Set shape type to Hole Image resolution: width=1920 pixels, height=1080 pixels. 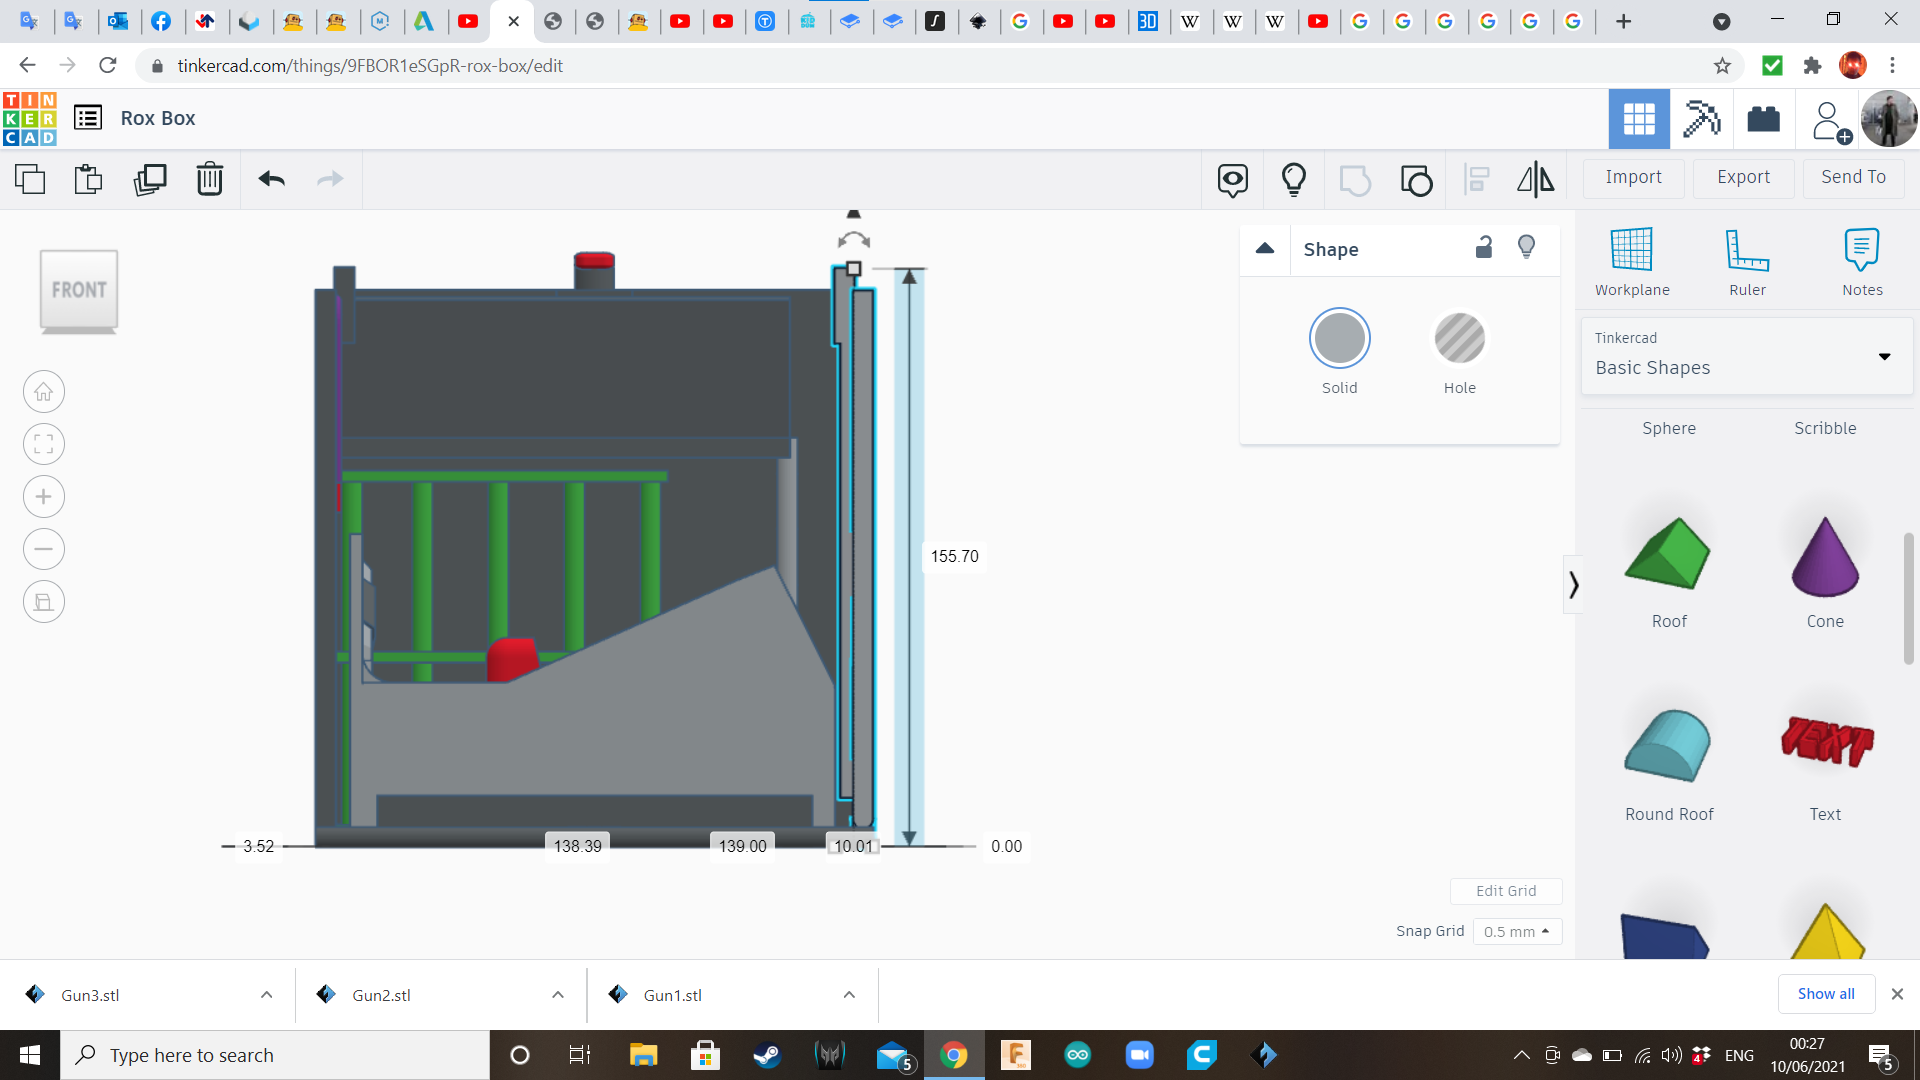point(1459,338)
